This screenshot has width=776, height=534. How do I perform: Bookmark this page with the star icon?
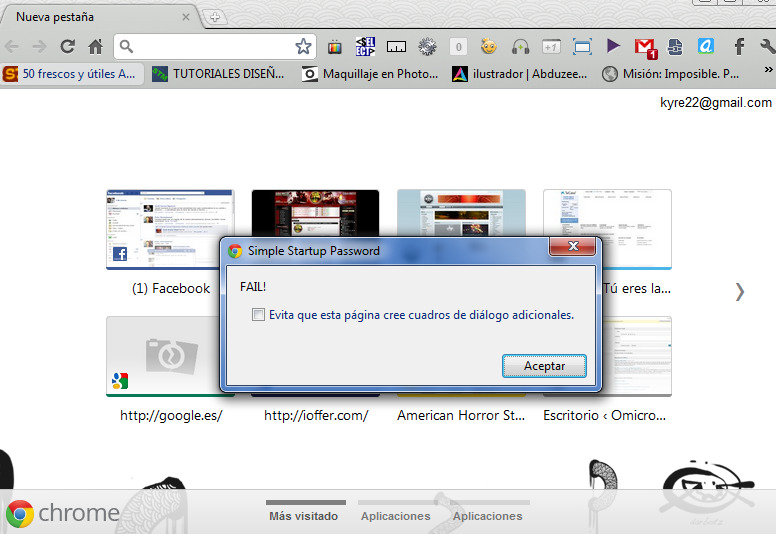(303, 47)
